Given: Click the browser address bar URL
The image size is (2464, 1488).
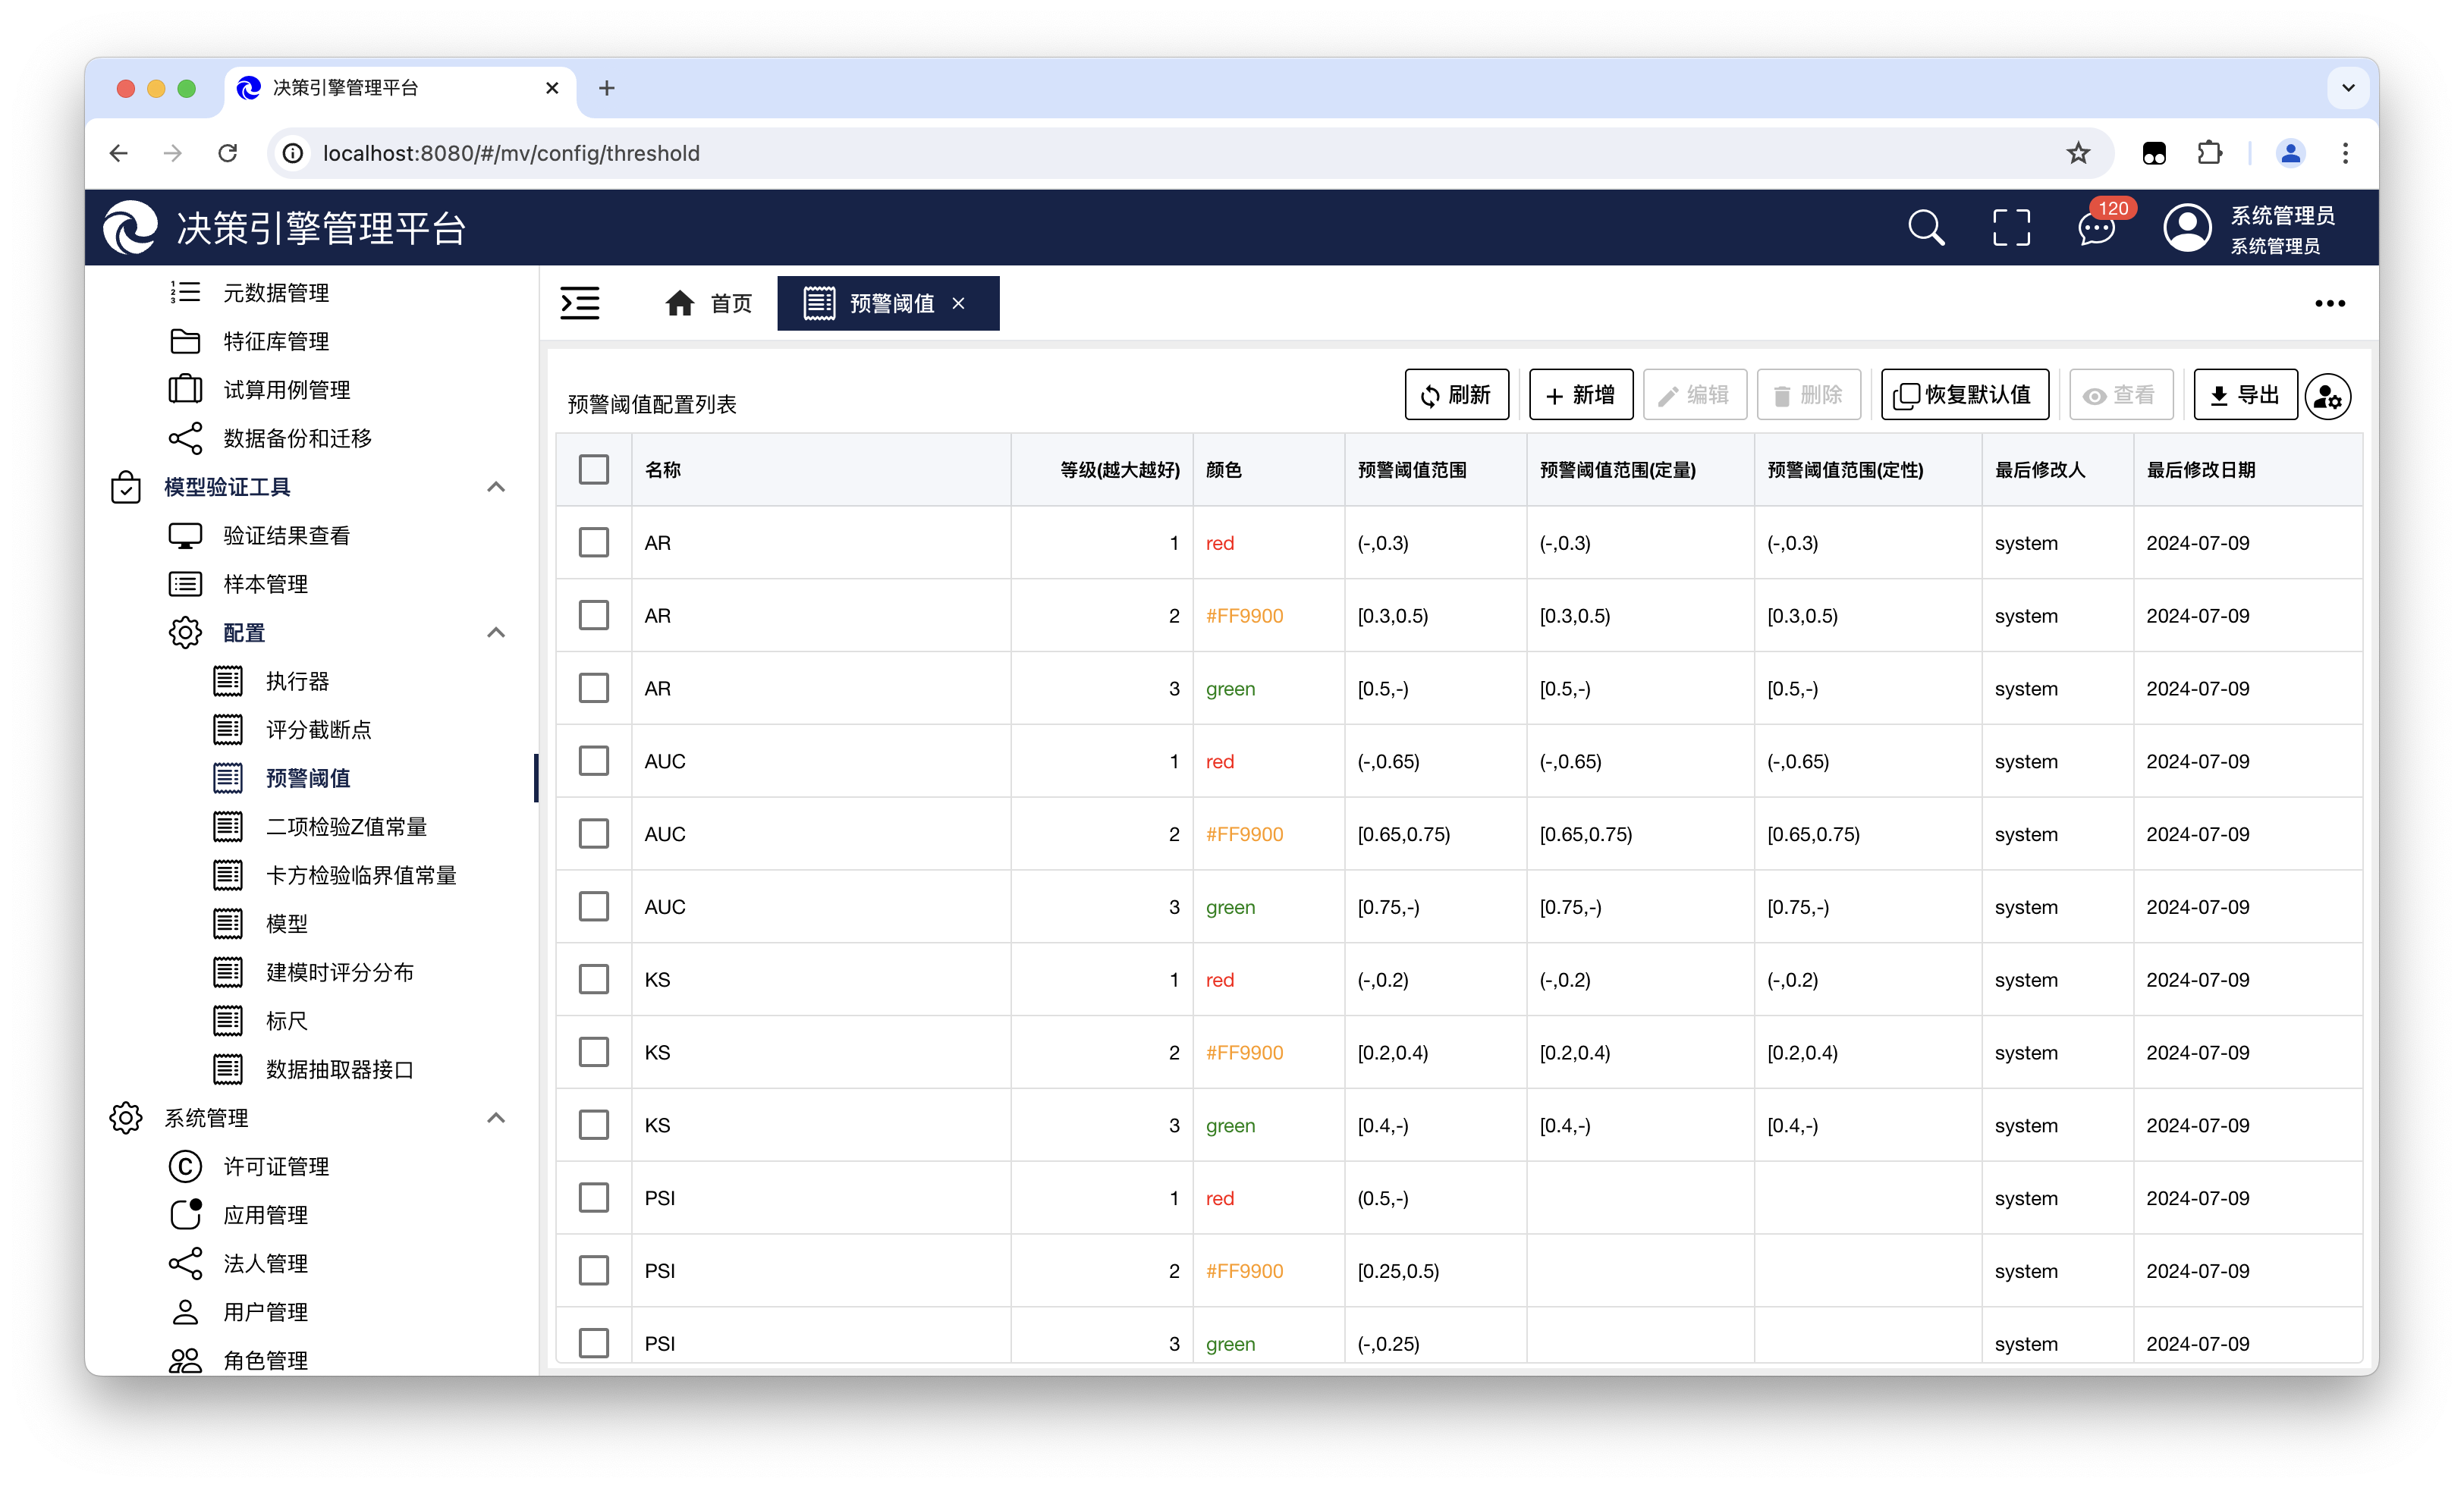Looking at the screenshot, I should (x=510, y=153).
